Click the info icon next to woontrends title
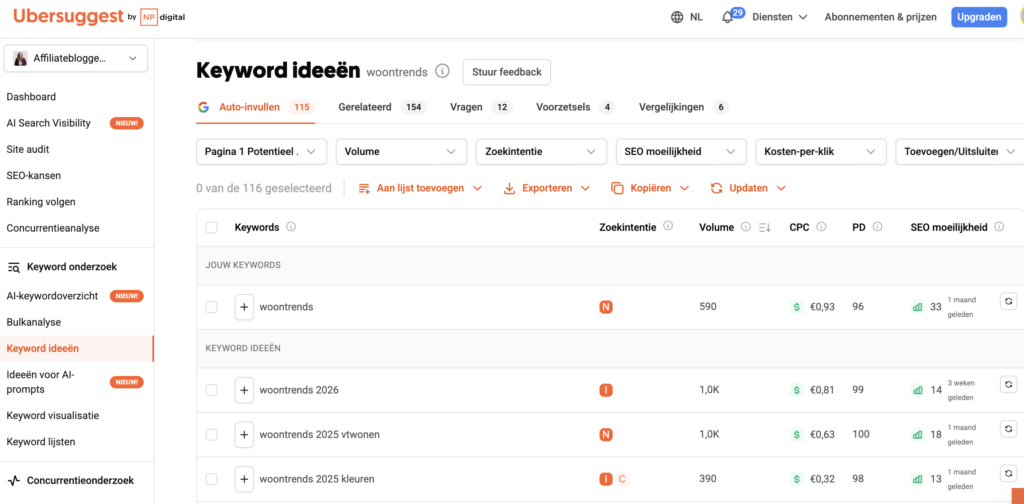 click(x=442, y=72)
